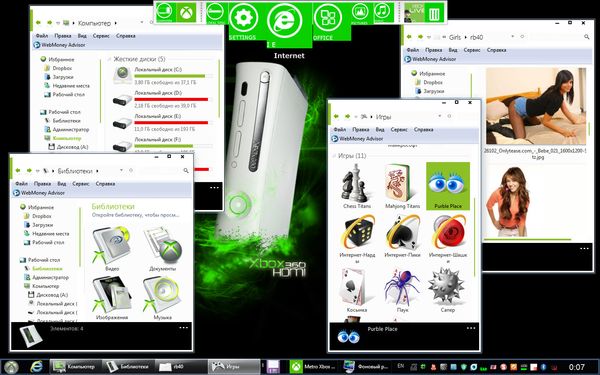The image size is (600, 375).
Task: Click the Xbox logo dock tile
Action: tap(186, 12)
